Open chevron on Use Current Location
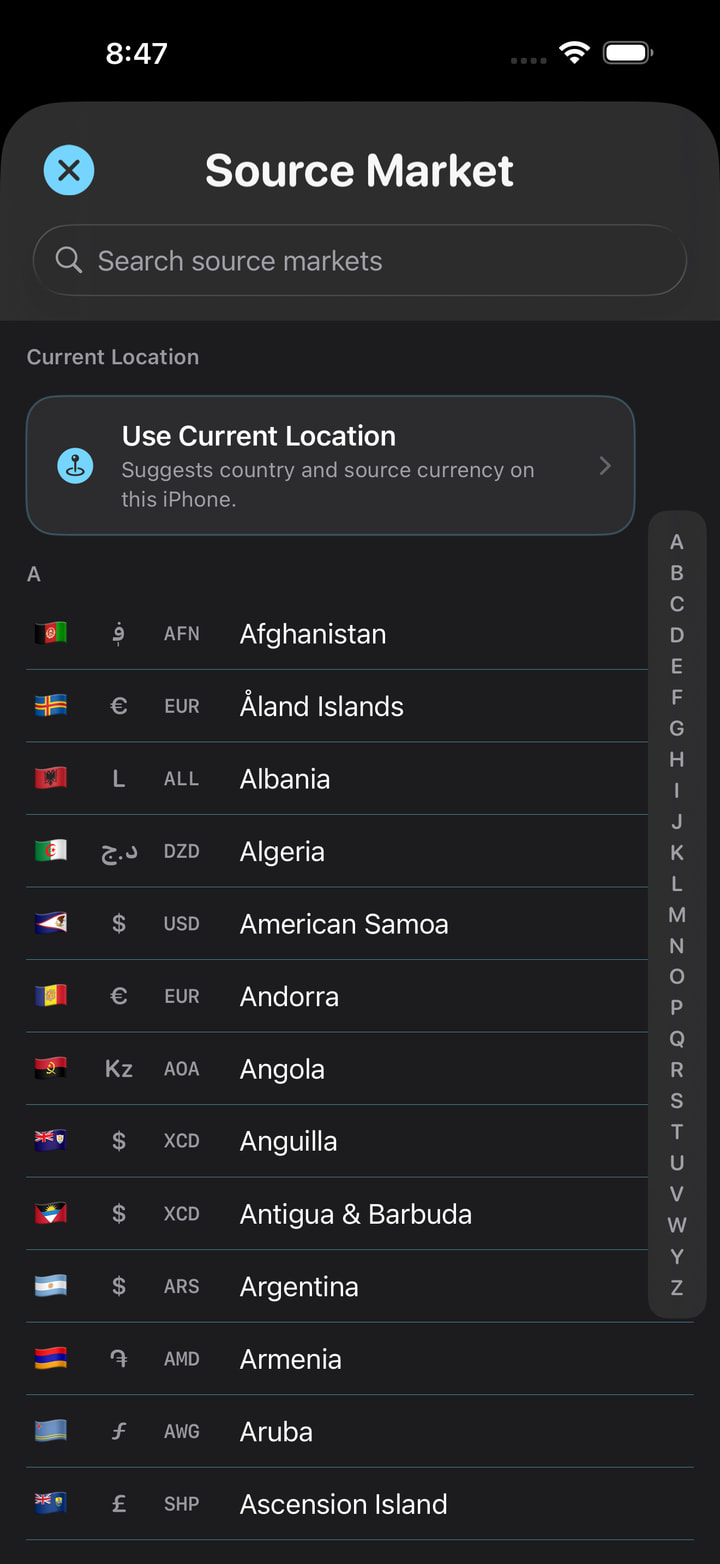Screen dimensions: 720x1564 click(605, 466)
